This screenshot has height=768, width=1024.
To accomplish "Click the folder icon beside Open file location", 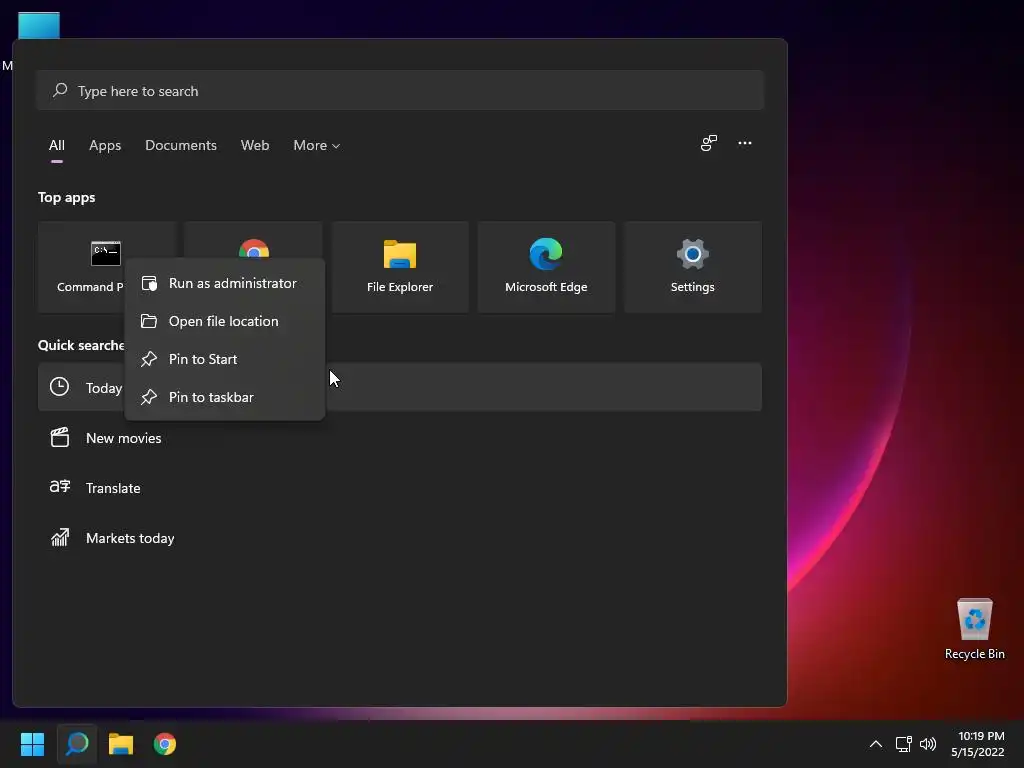I will click(149, 321).
